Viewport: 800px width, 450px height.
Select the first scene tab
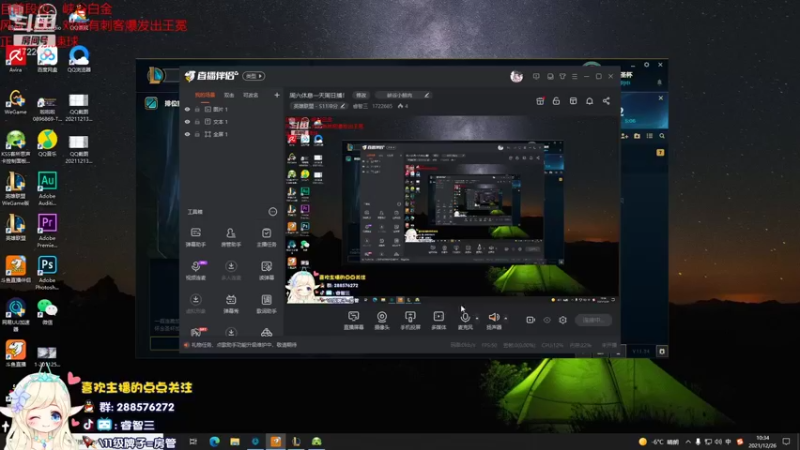pos(205,95)
